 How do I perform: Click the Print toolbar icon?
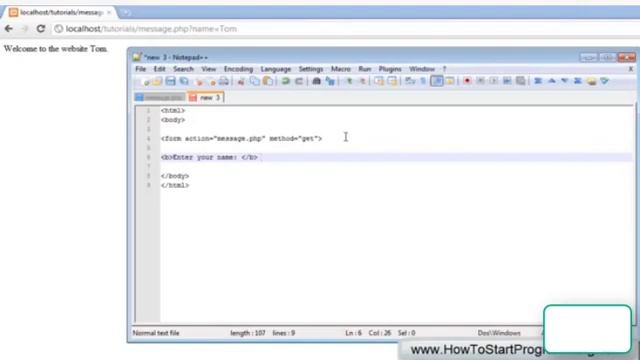pyautogui.click(x=224, y=81)
